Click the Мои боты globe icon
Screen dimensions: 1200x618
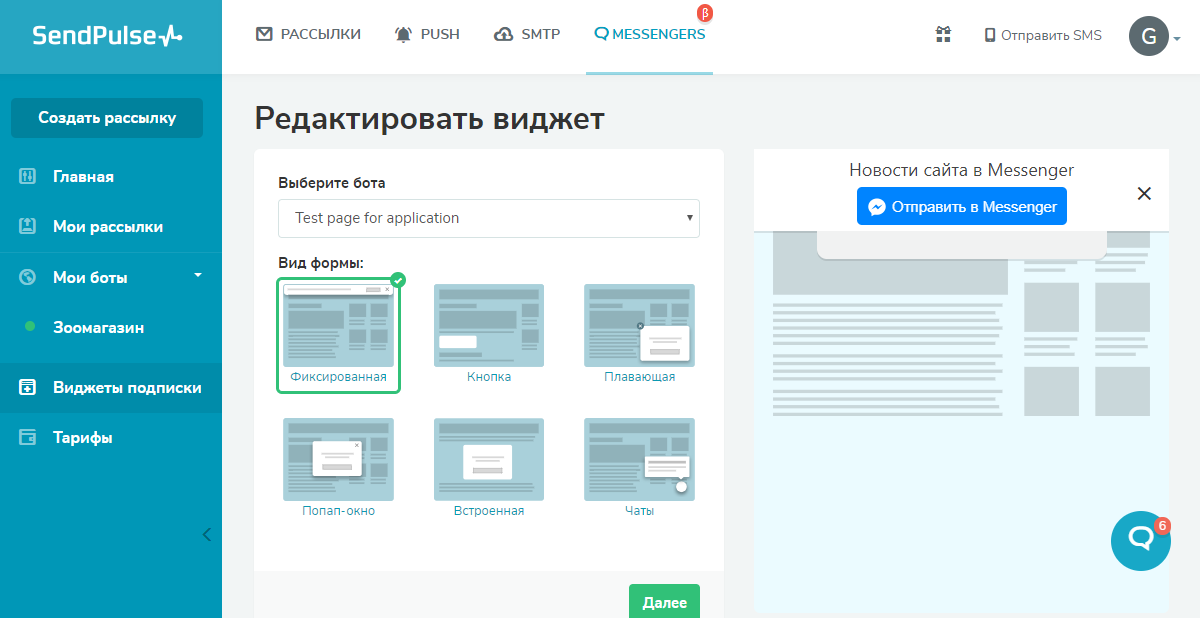pyautogui.click(x=28, y=277)
